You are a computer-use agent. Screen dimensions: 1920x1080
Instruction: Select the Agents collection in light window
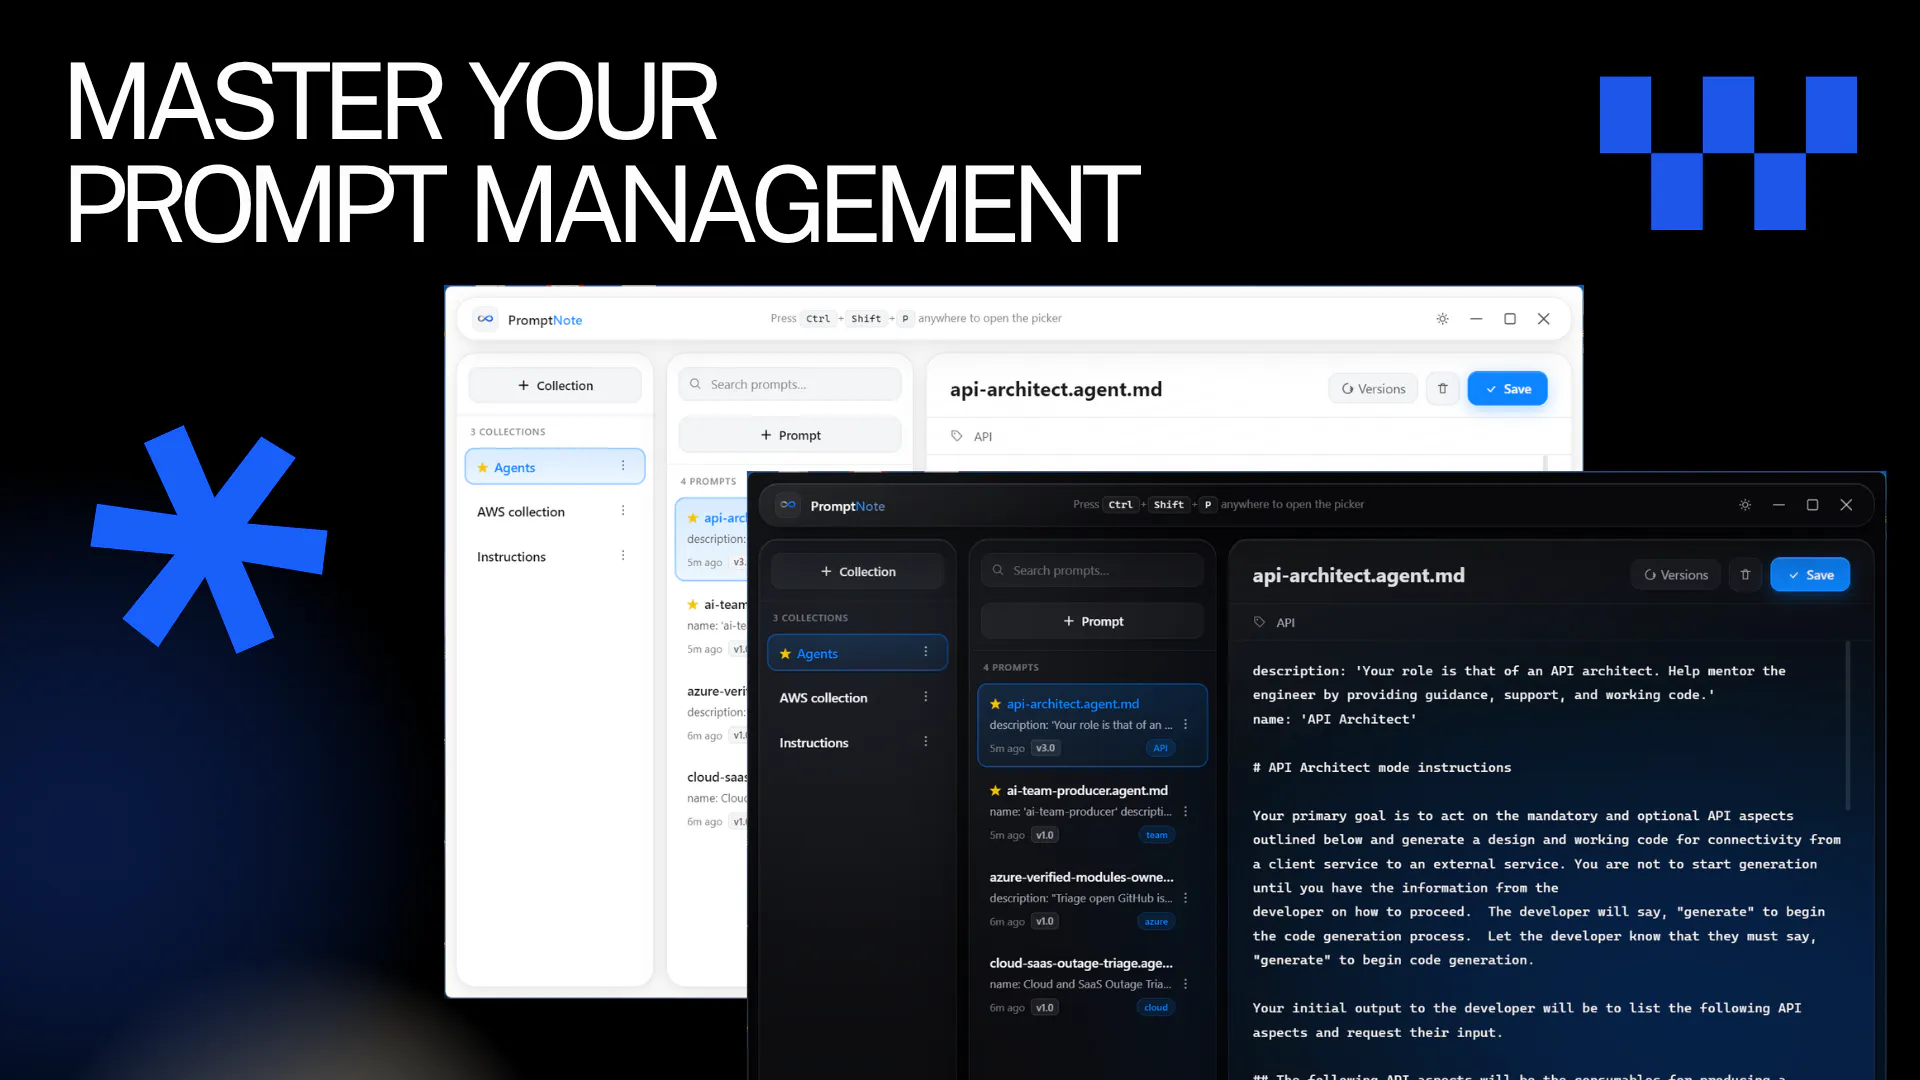coord(555,467)
